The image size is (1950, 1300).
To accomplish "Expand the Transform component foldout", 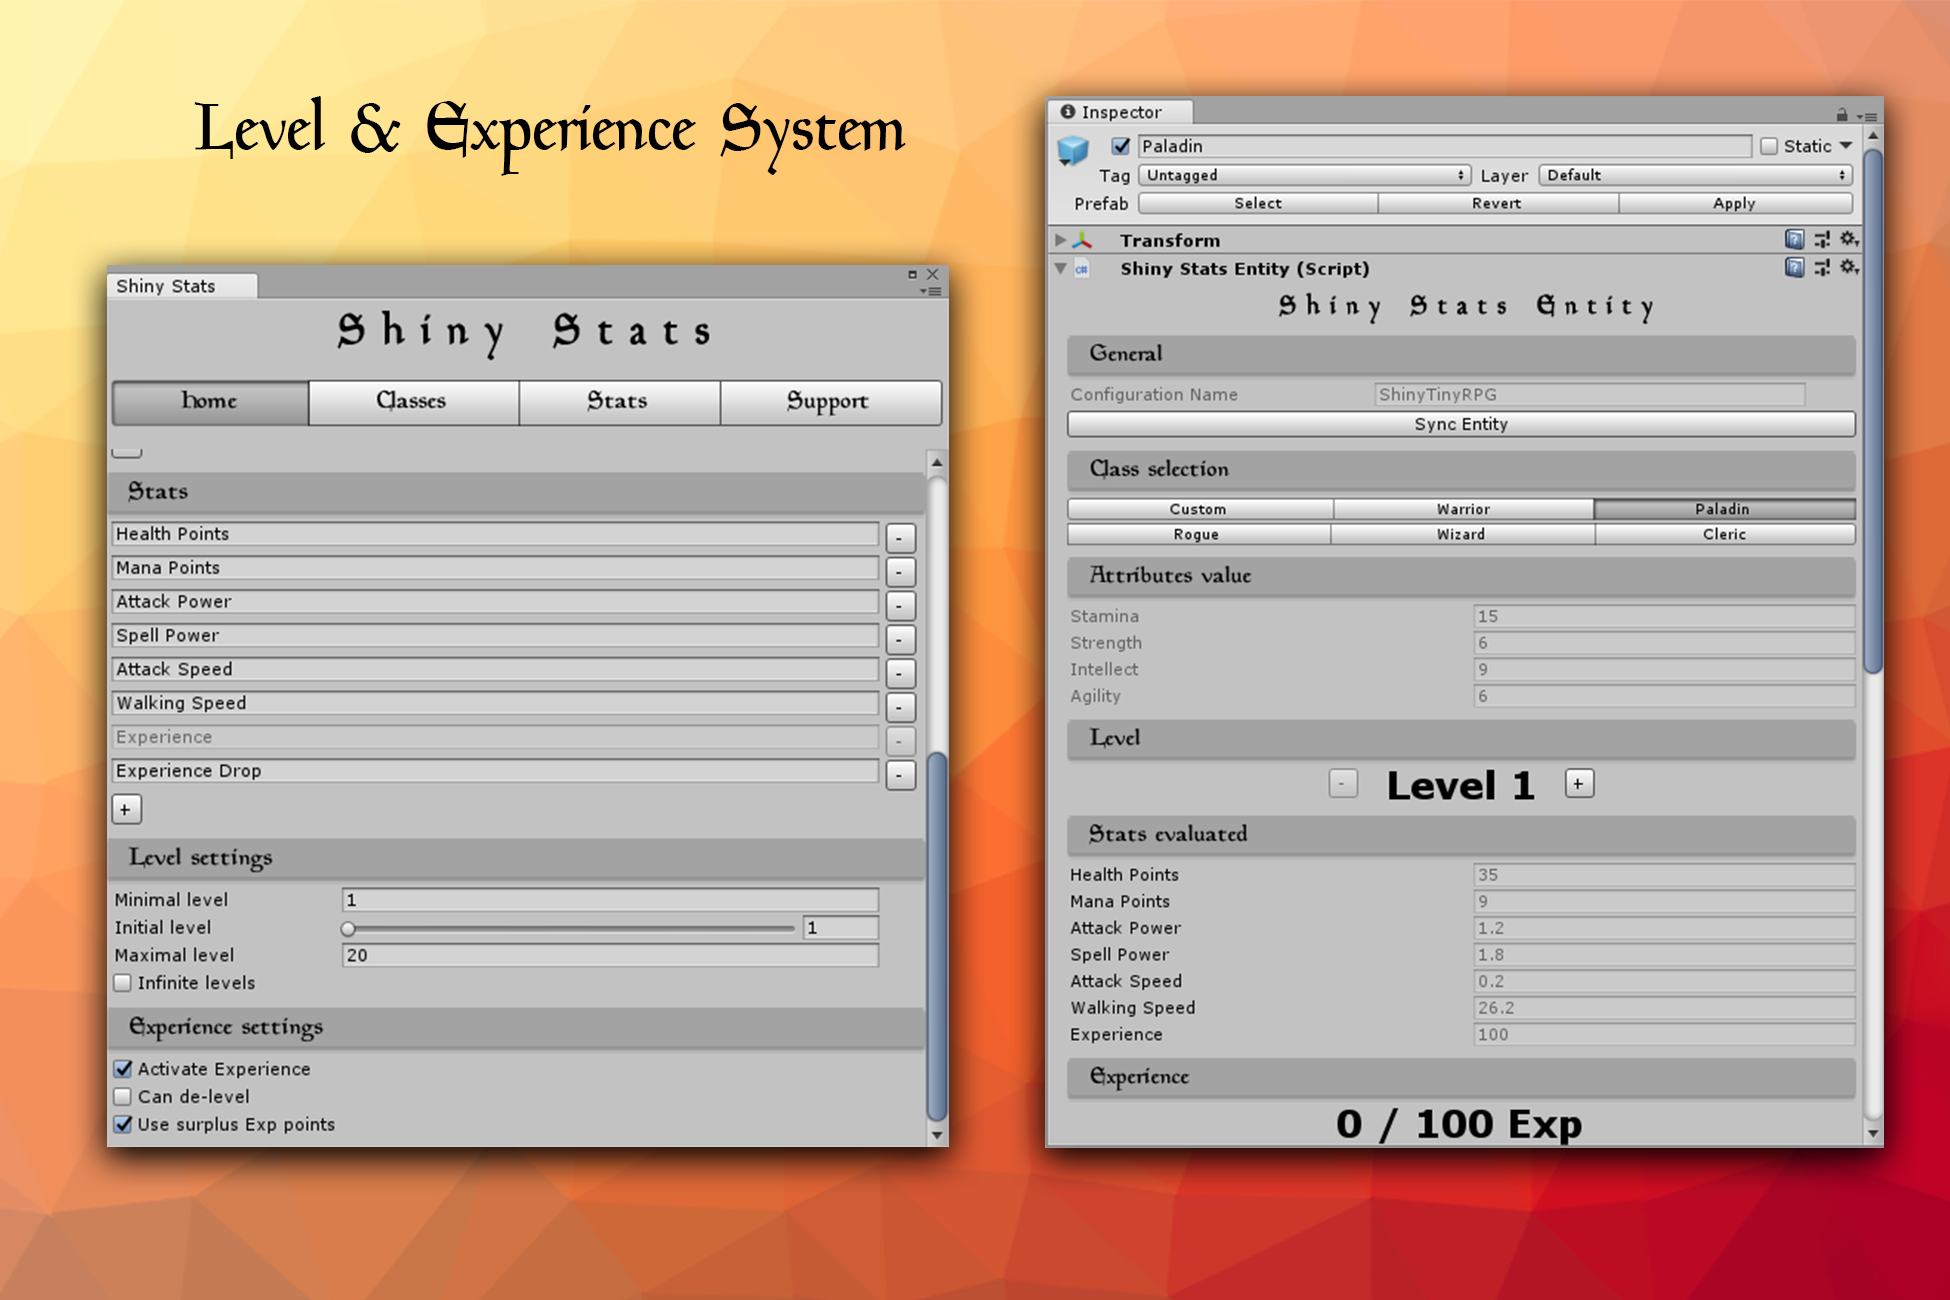I will (x=1061, y=240).
